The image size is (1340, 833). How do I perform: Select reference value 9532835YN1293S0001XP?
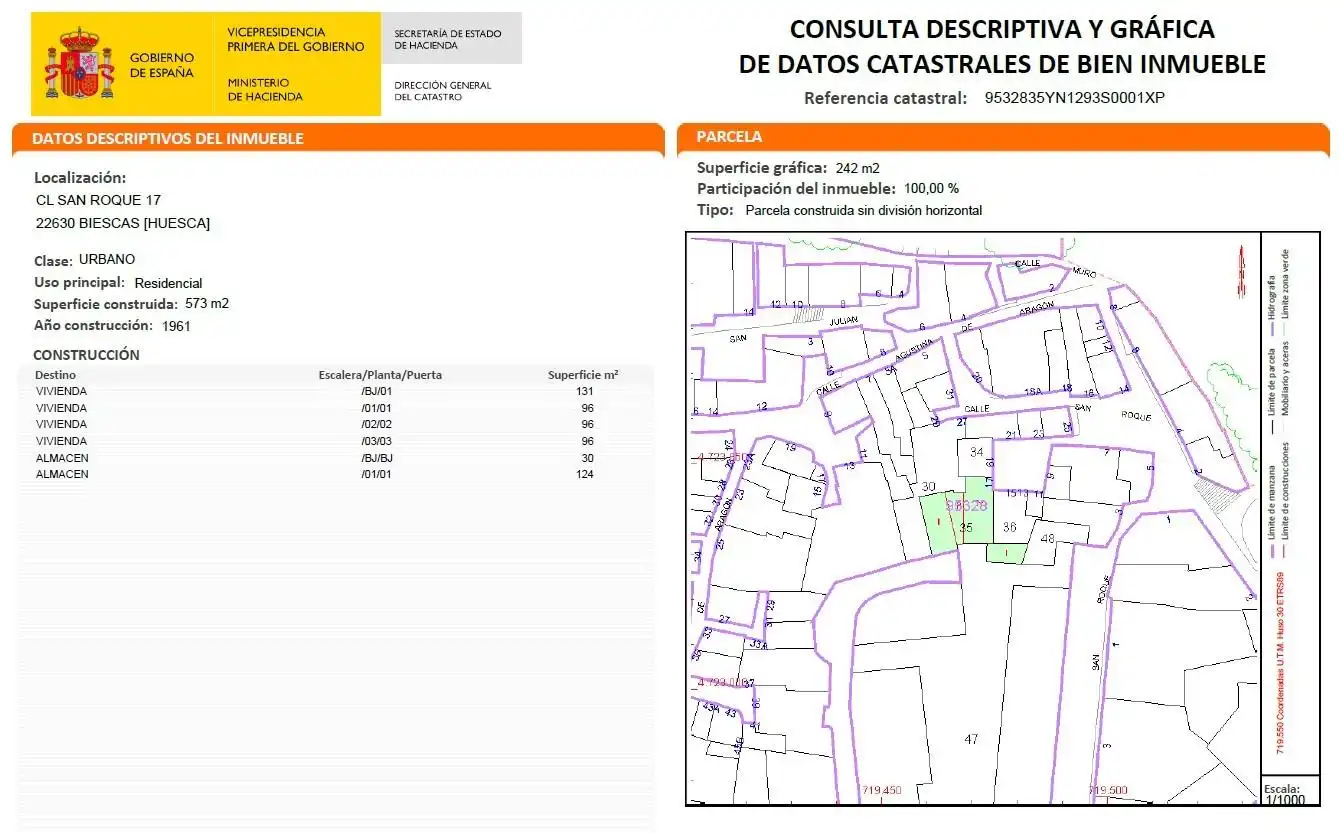click(1075, 98)
